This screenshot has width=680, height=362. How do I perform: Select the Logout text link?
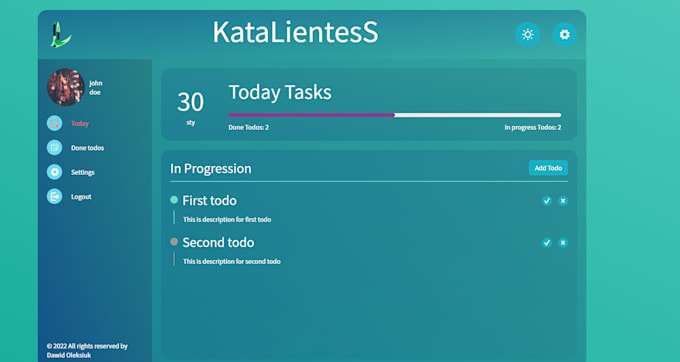point(81,197)
